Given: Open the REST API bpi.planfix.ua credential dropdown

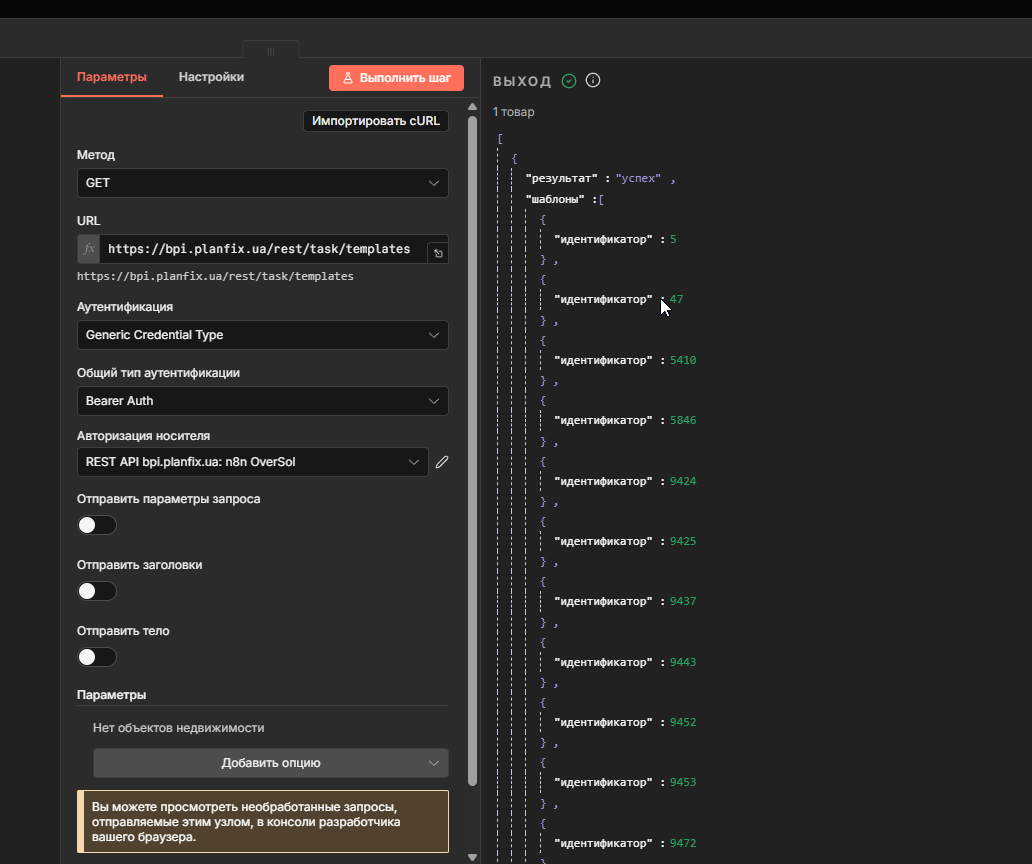Looking at the screenshot, I should [253, 462].
